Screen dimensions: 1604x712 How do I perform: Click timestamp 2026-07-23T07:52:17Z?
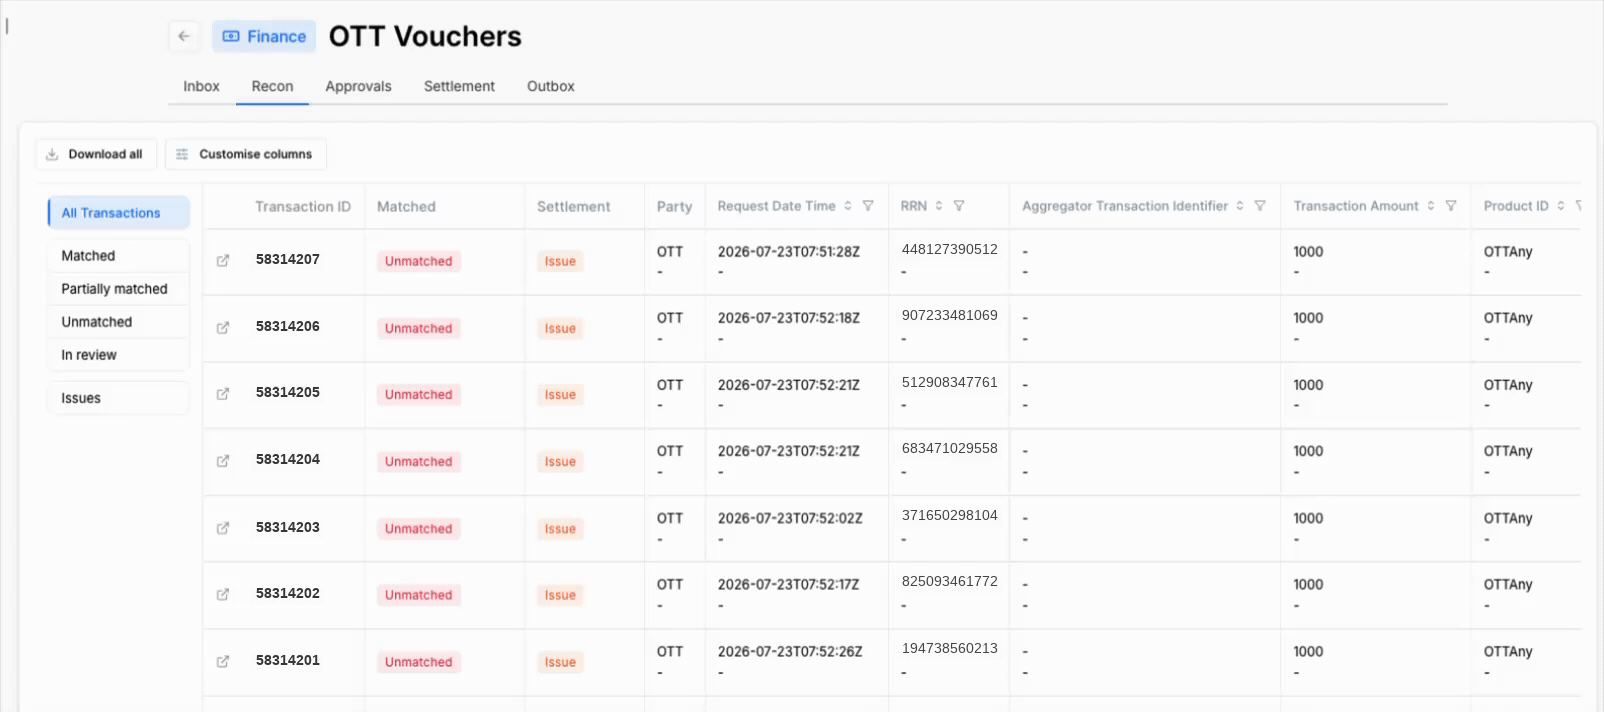[x=789, y=584]
